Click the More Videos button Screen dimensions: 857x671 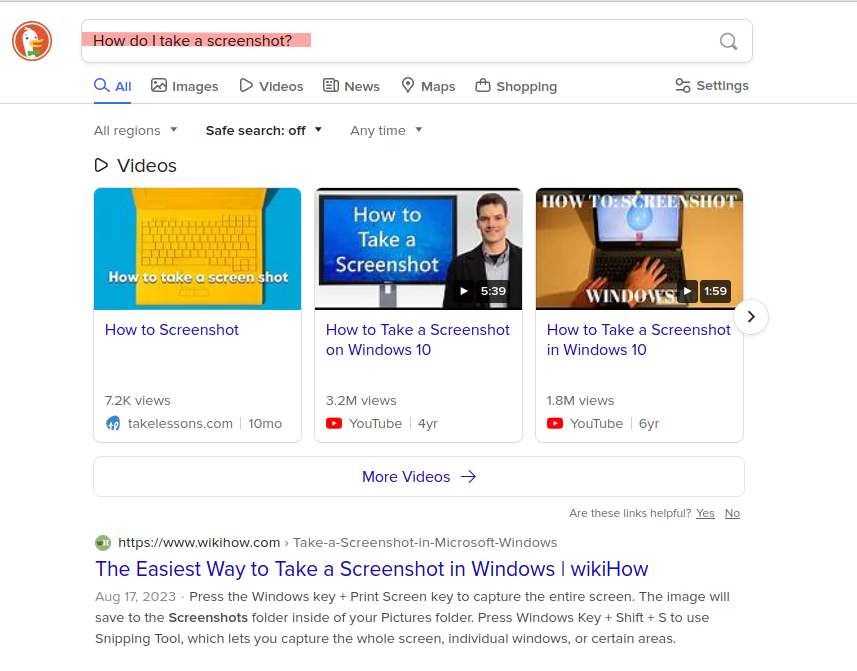(x=418, y=477)
